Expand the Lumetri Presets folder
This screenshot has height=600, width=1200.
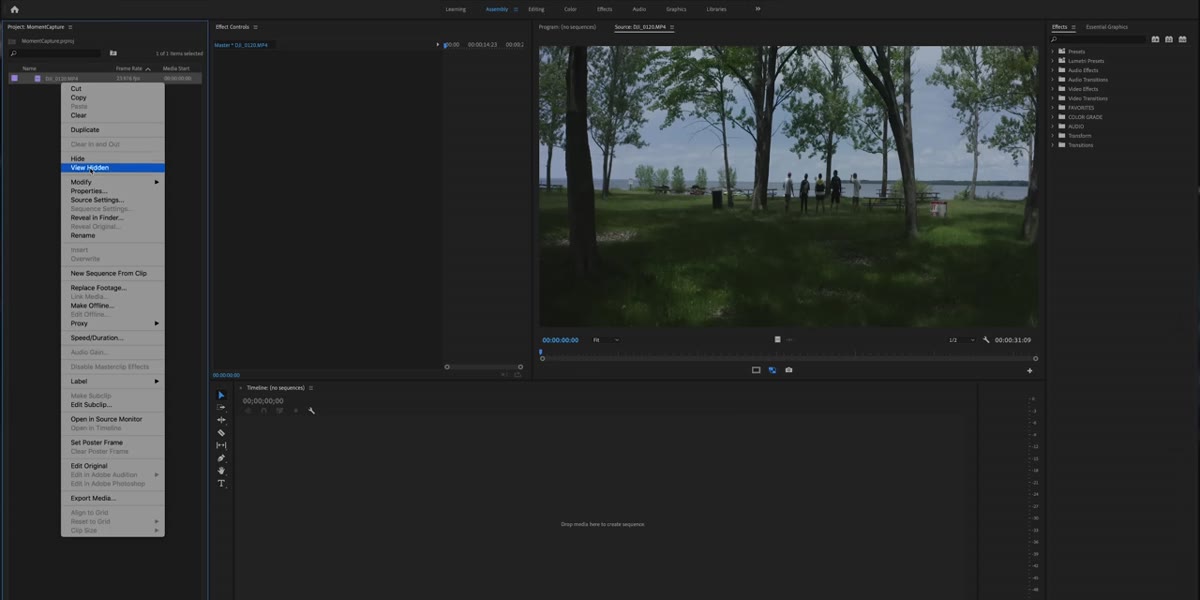1052,61
